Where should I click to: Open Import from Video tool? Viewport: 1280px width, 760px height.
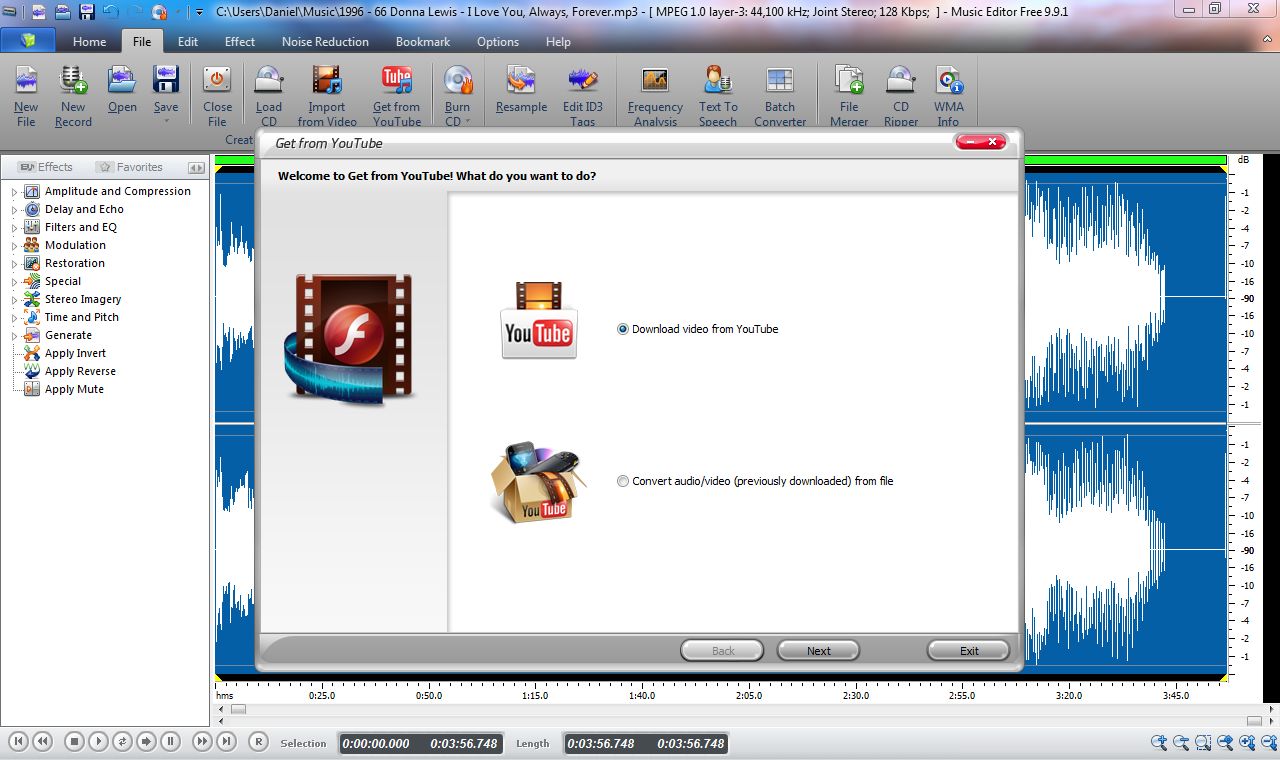coord(327,96)
